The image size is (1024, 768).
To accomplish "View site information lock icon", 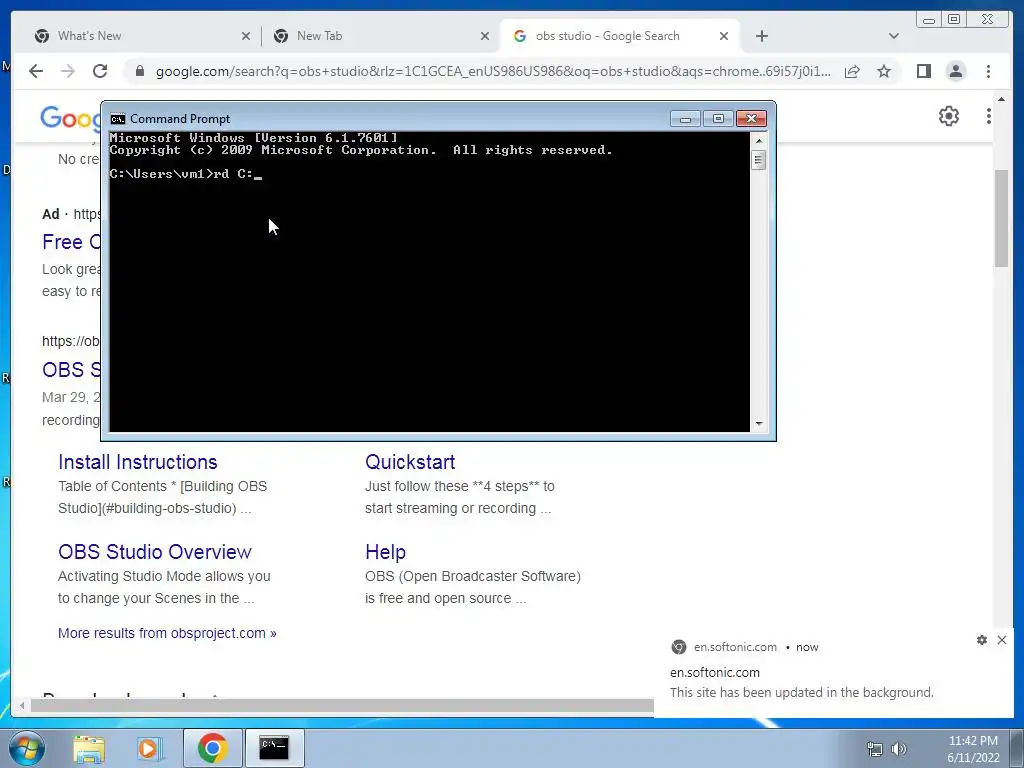I will [x=139, y=71].
